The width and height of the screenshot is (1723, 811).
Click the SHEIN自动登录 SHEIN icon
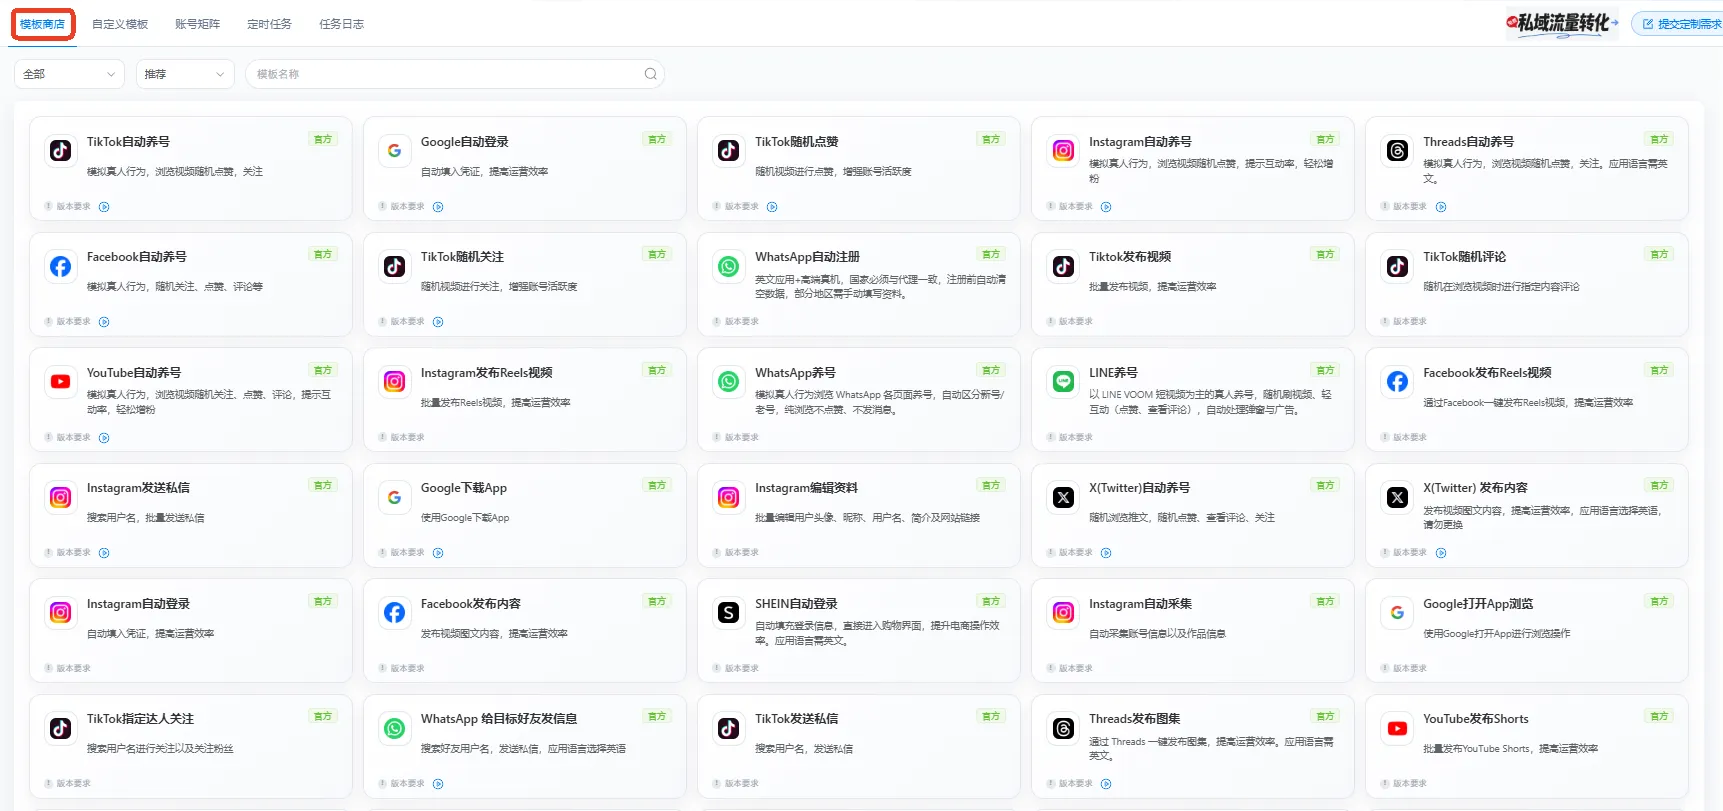(729, 612)
